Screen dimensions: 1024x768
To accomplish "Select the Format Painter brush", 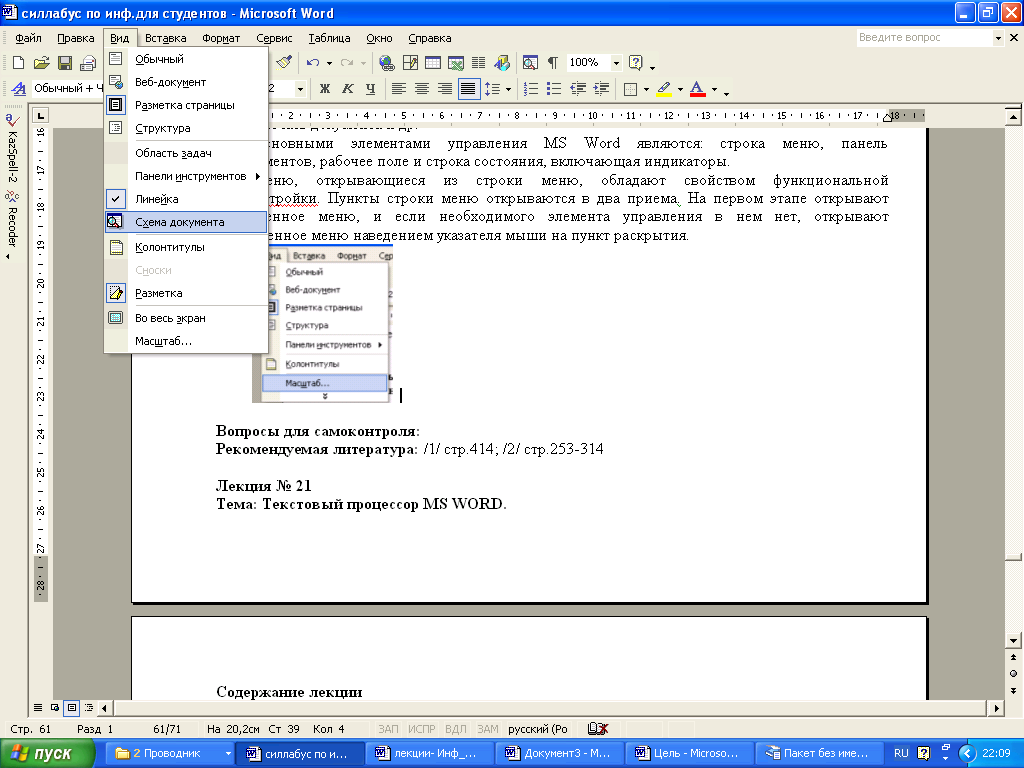I will click(x=284, y=62).
